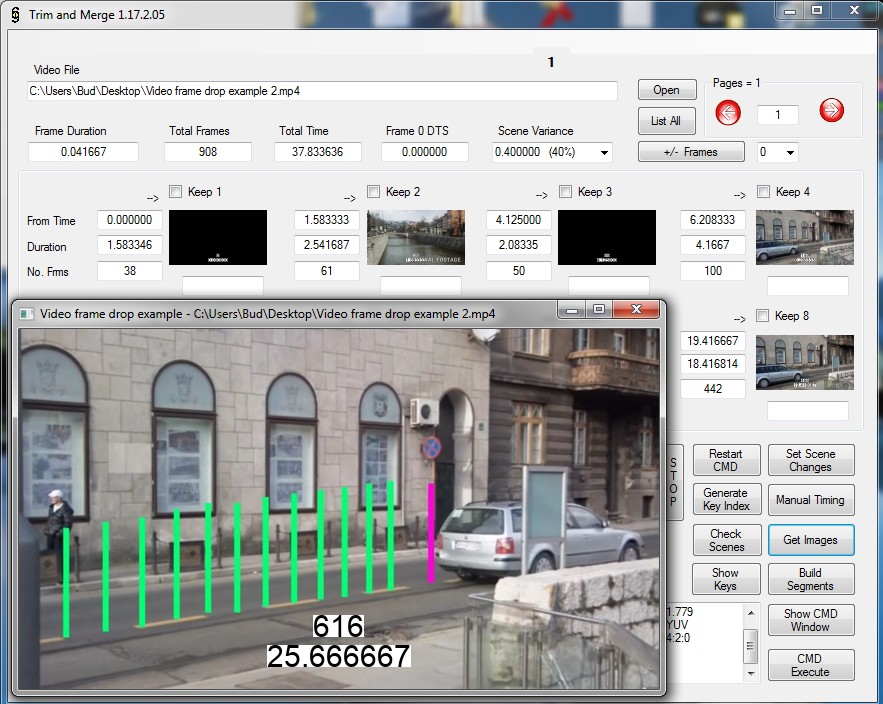Click Keep 1 From Time field 0.000000
This screenshot has width=883, height=704.
click(x=130, y=220)
